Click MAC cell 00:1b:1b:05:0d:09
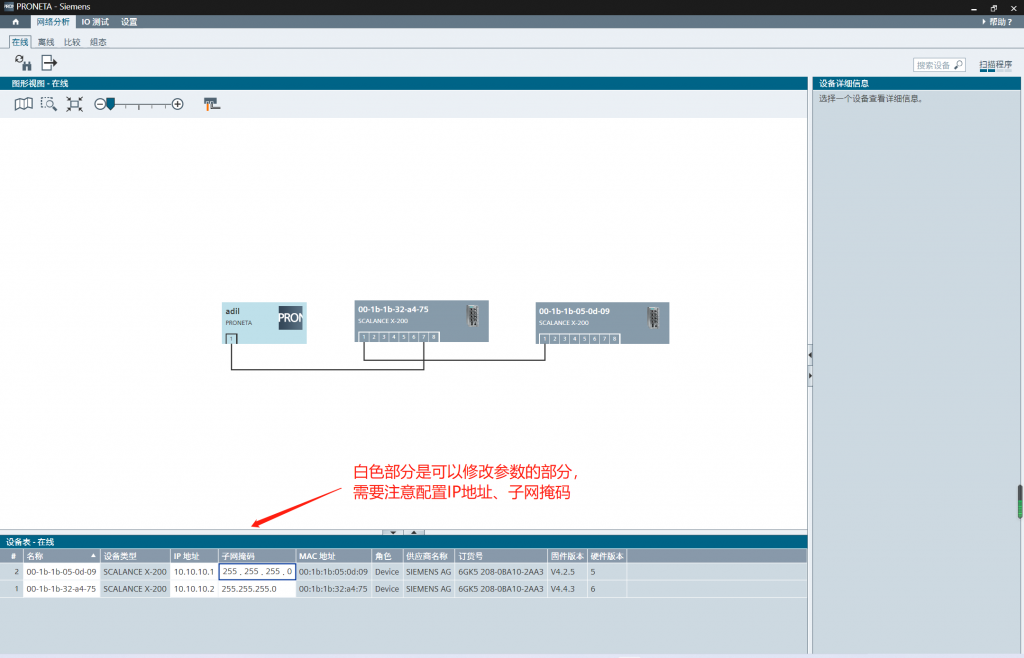The image size is (1024, 658). pos(333,572)
